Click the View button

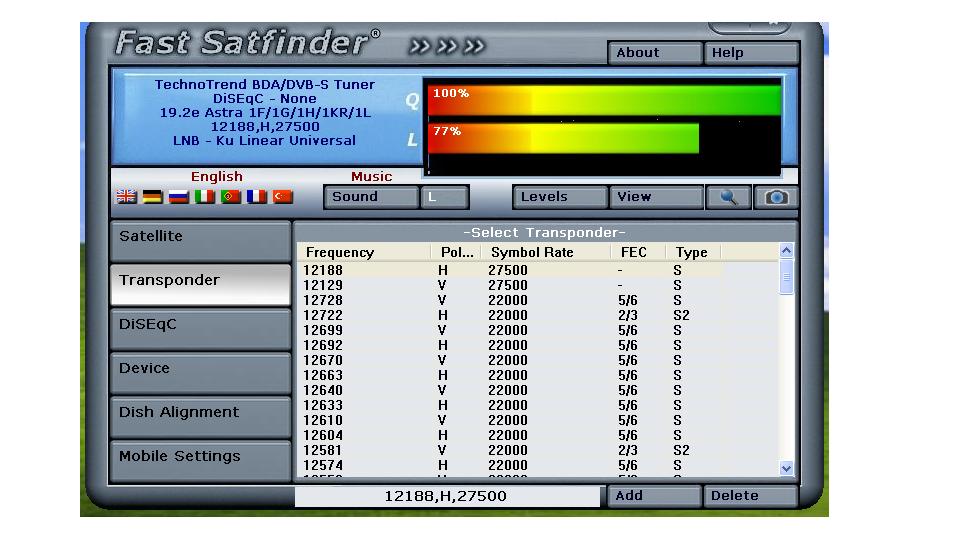(656, 197)
